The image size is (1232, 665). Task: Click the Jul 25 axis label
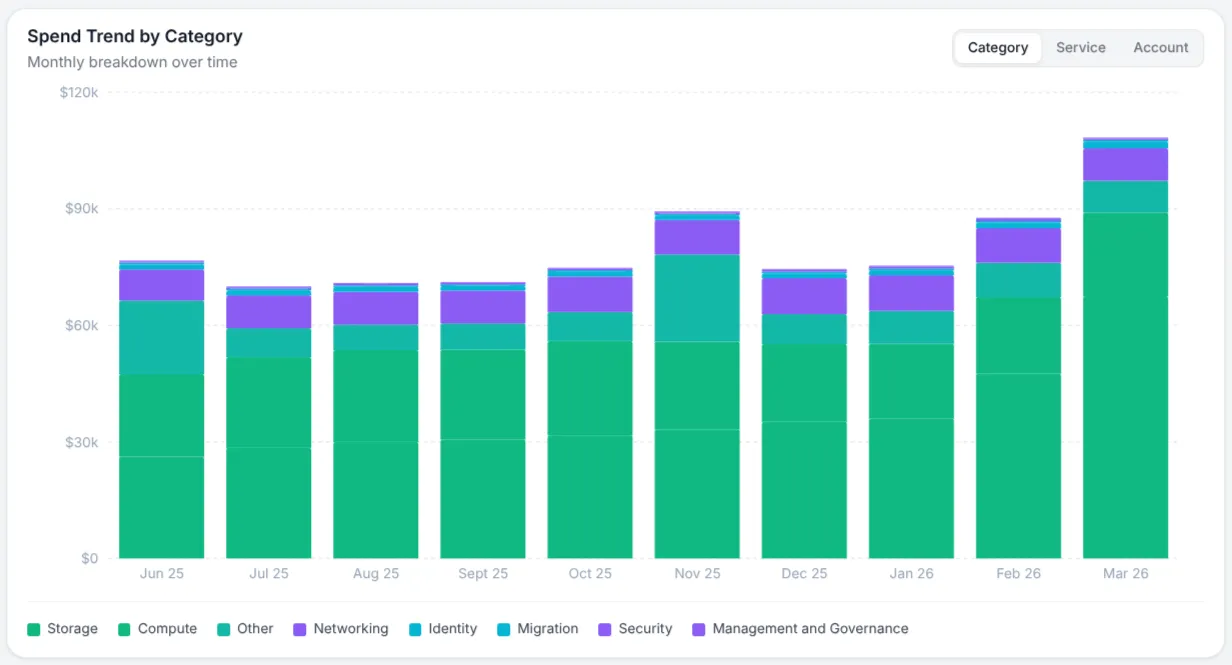[x=269, y=574]
